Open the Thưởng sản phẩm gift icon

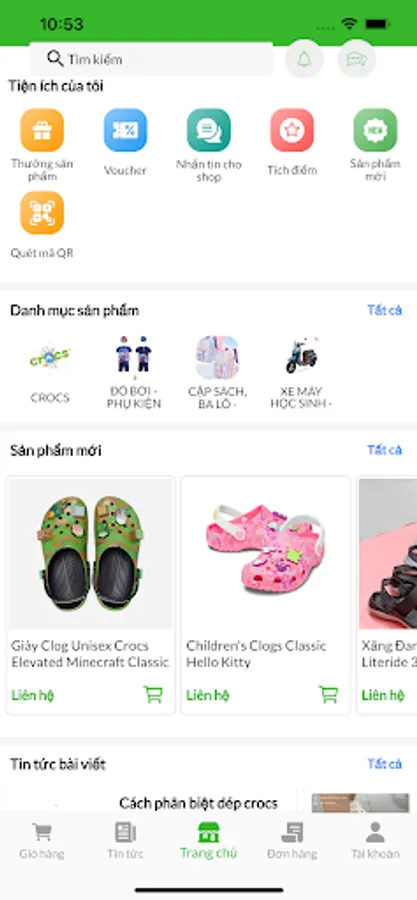click(x=42, y=130)
